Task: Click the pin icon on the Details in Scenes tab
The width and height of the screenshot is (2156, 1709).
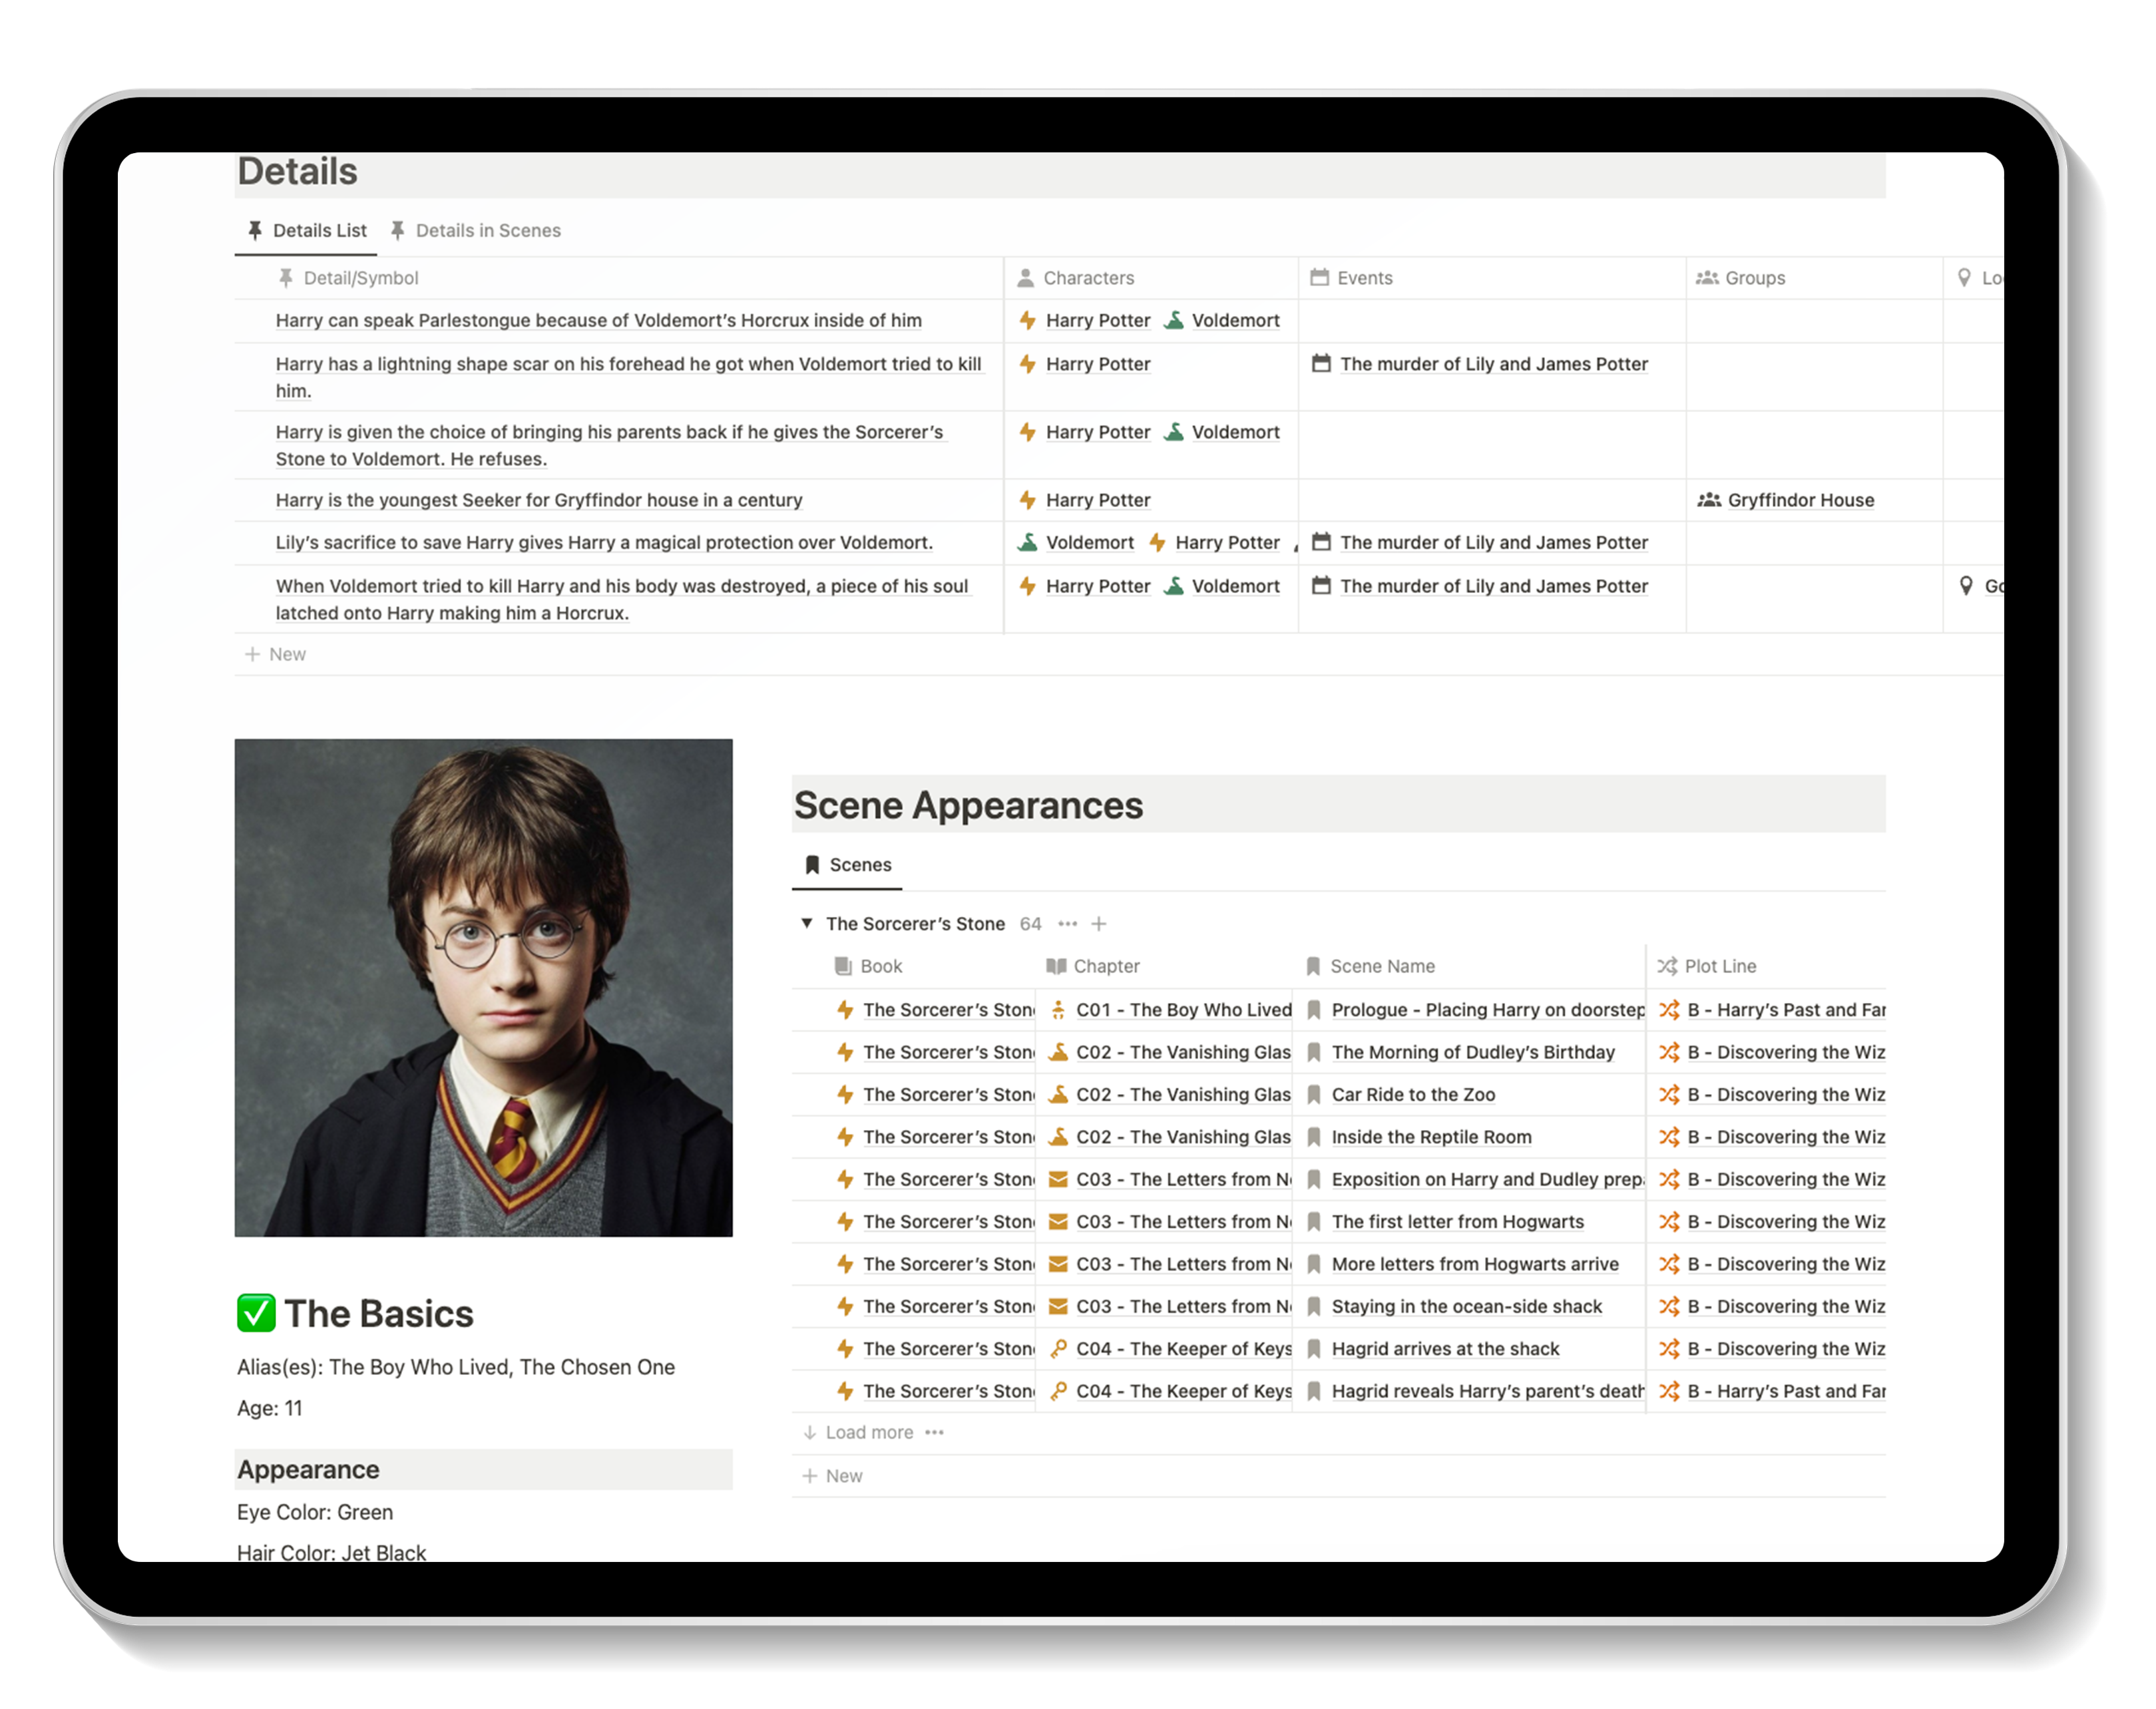Action: [398, 230]
